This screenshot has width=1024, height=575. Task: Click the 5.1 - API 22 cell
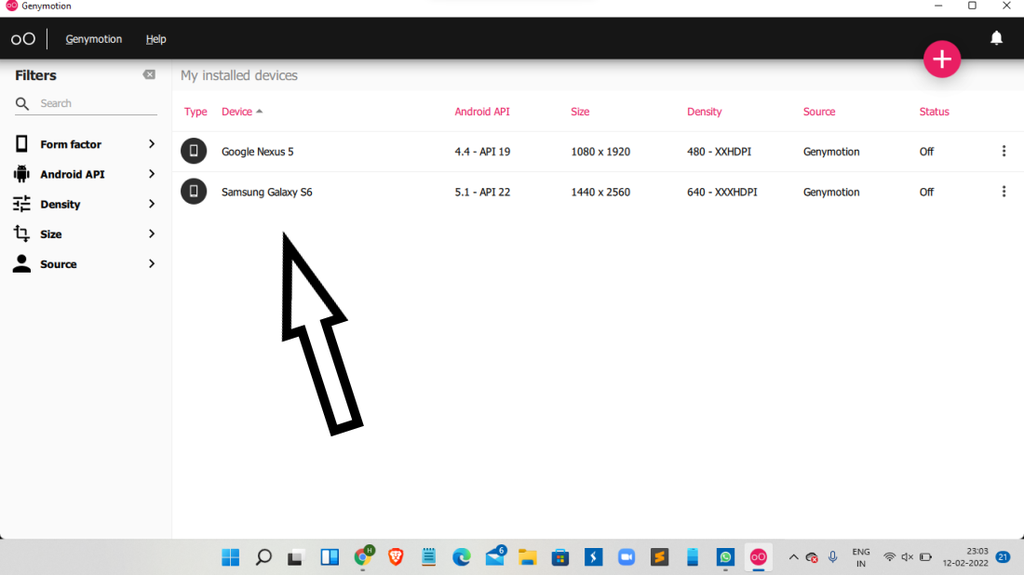(x=482, y=192)
